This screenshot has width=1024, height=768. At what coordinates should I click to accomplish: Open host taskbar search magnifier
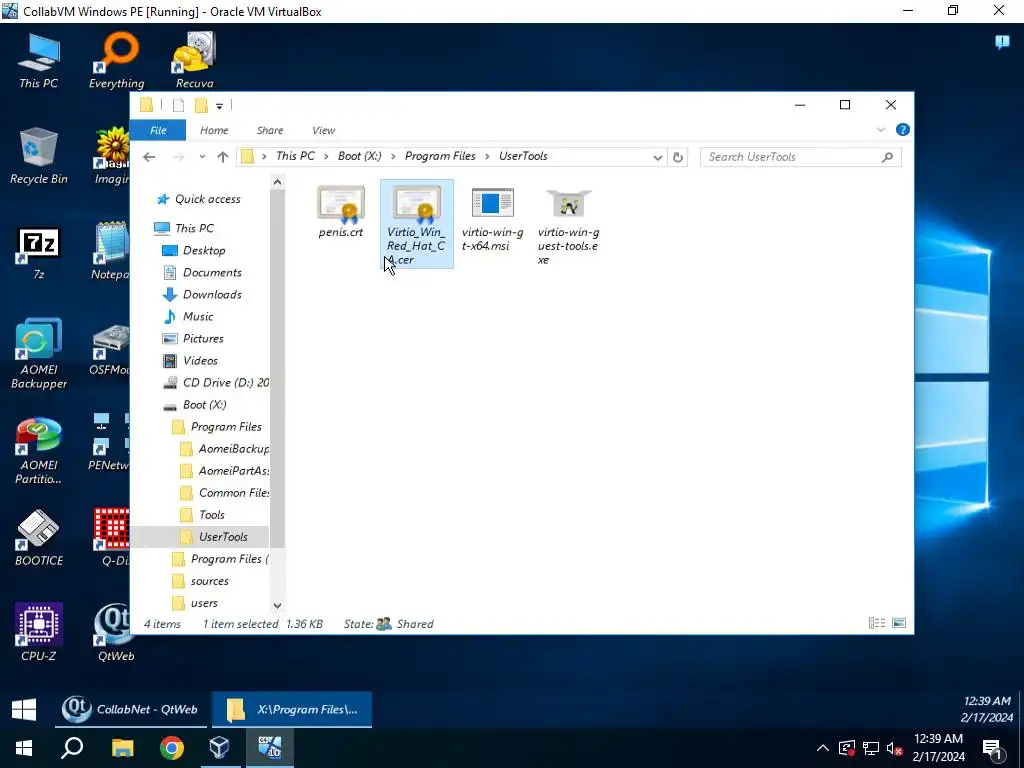pos(72,748)
